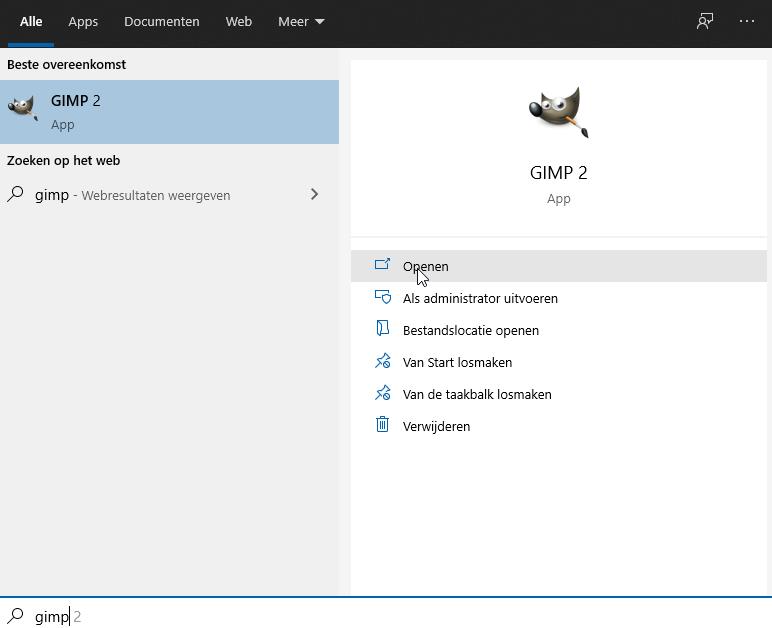Click the unpin from taskbar icon

pyautogui.click(x=382, y=393)
